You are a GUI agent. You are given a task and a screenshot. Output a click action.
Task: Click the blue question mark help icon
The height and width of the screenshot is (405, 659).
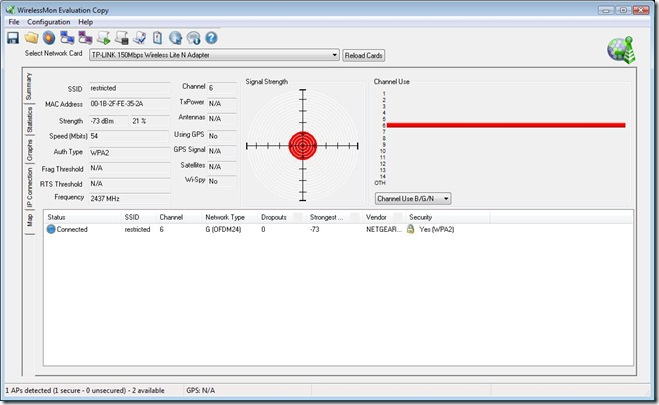211,37
